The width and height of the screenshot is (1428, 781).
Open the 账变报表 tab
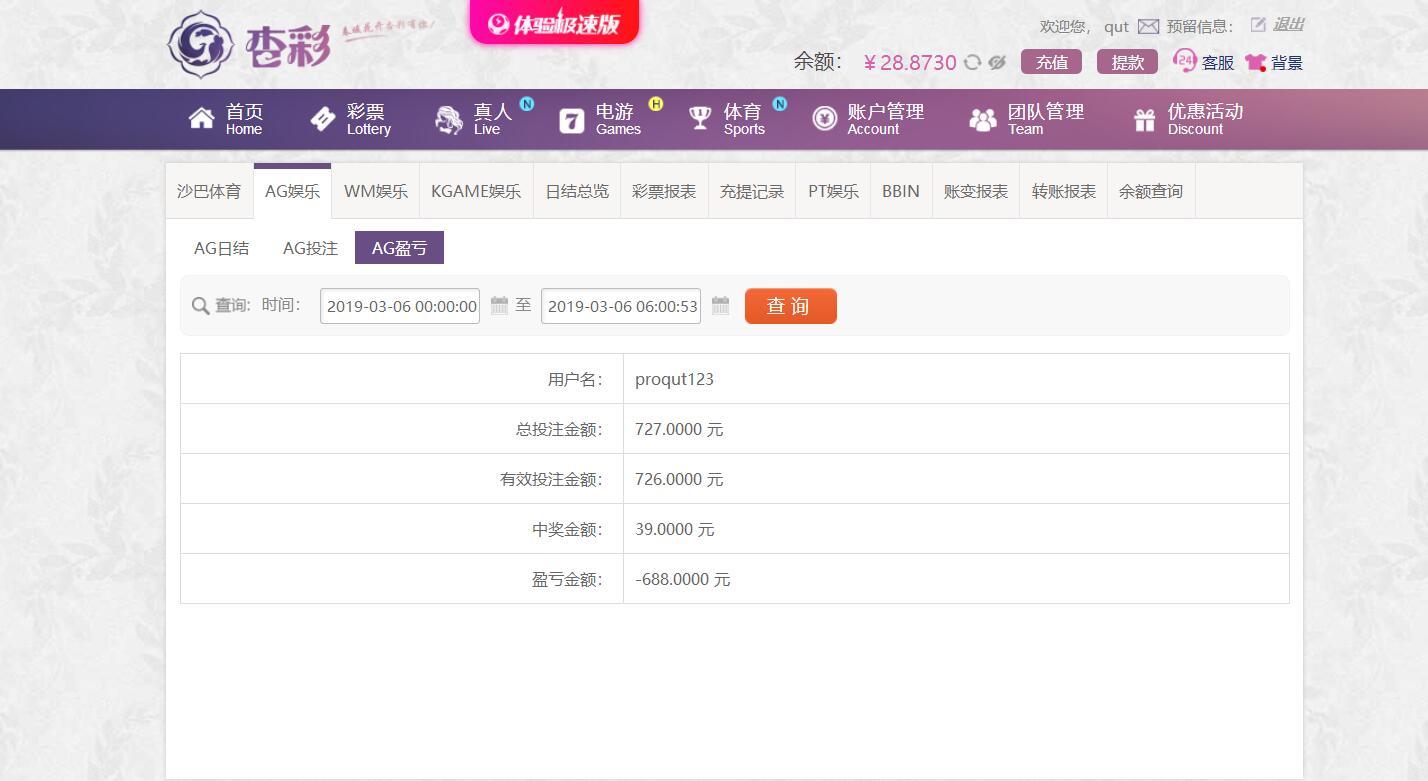(x=976, y=191)
